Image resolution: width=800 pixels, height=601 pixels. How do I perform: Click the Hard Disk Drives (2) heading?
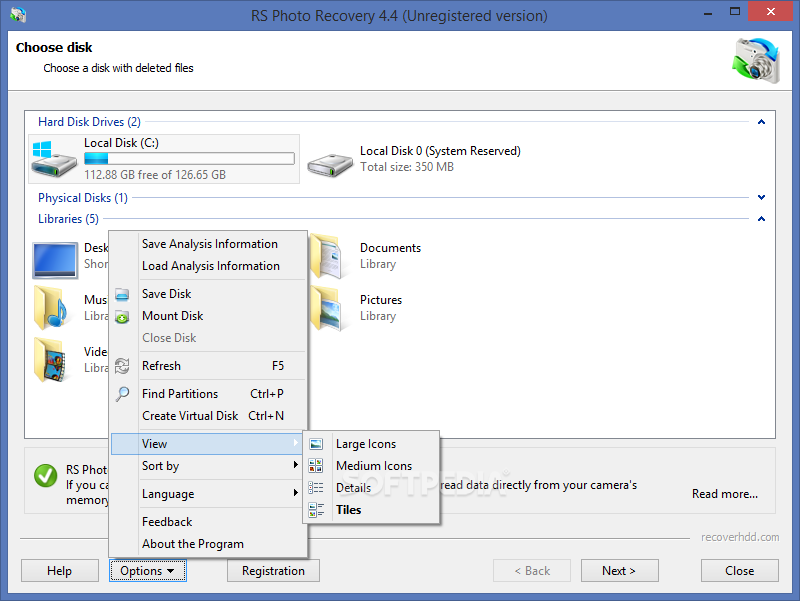[x=89, y=122]
